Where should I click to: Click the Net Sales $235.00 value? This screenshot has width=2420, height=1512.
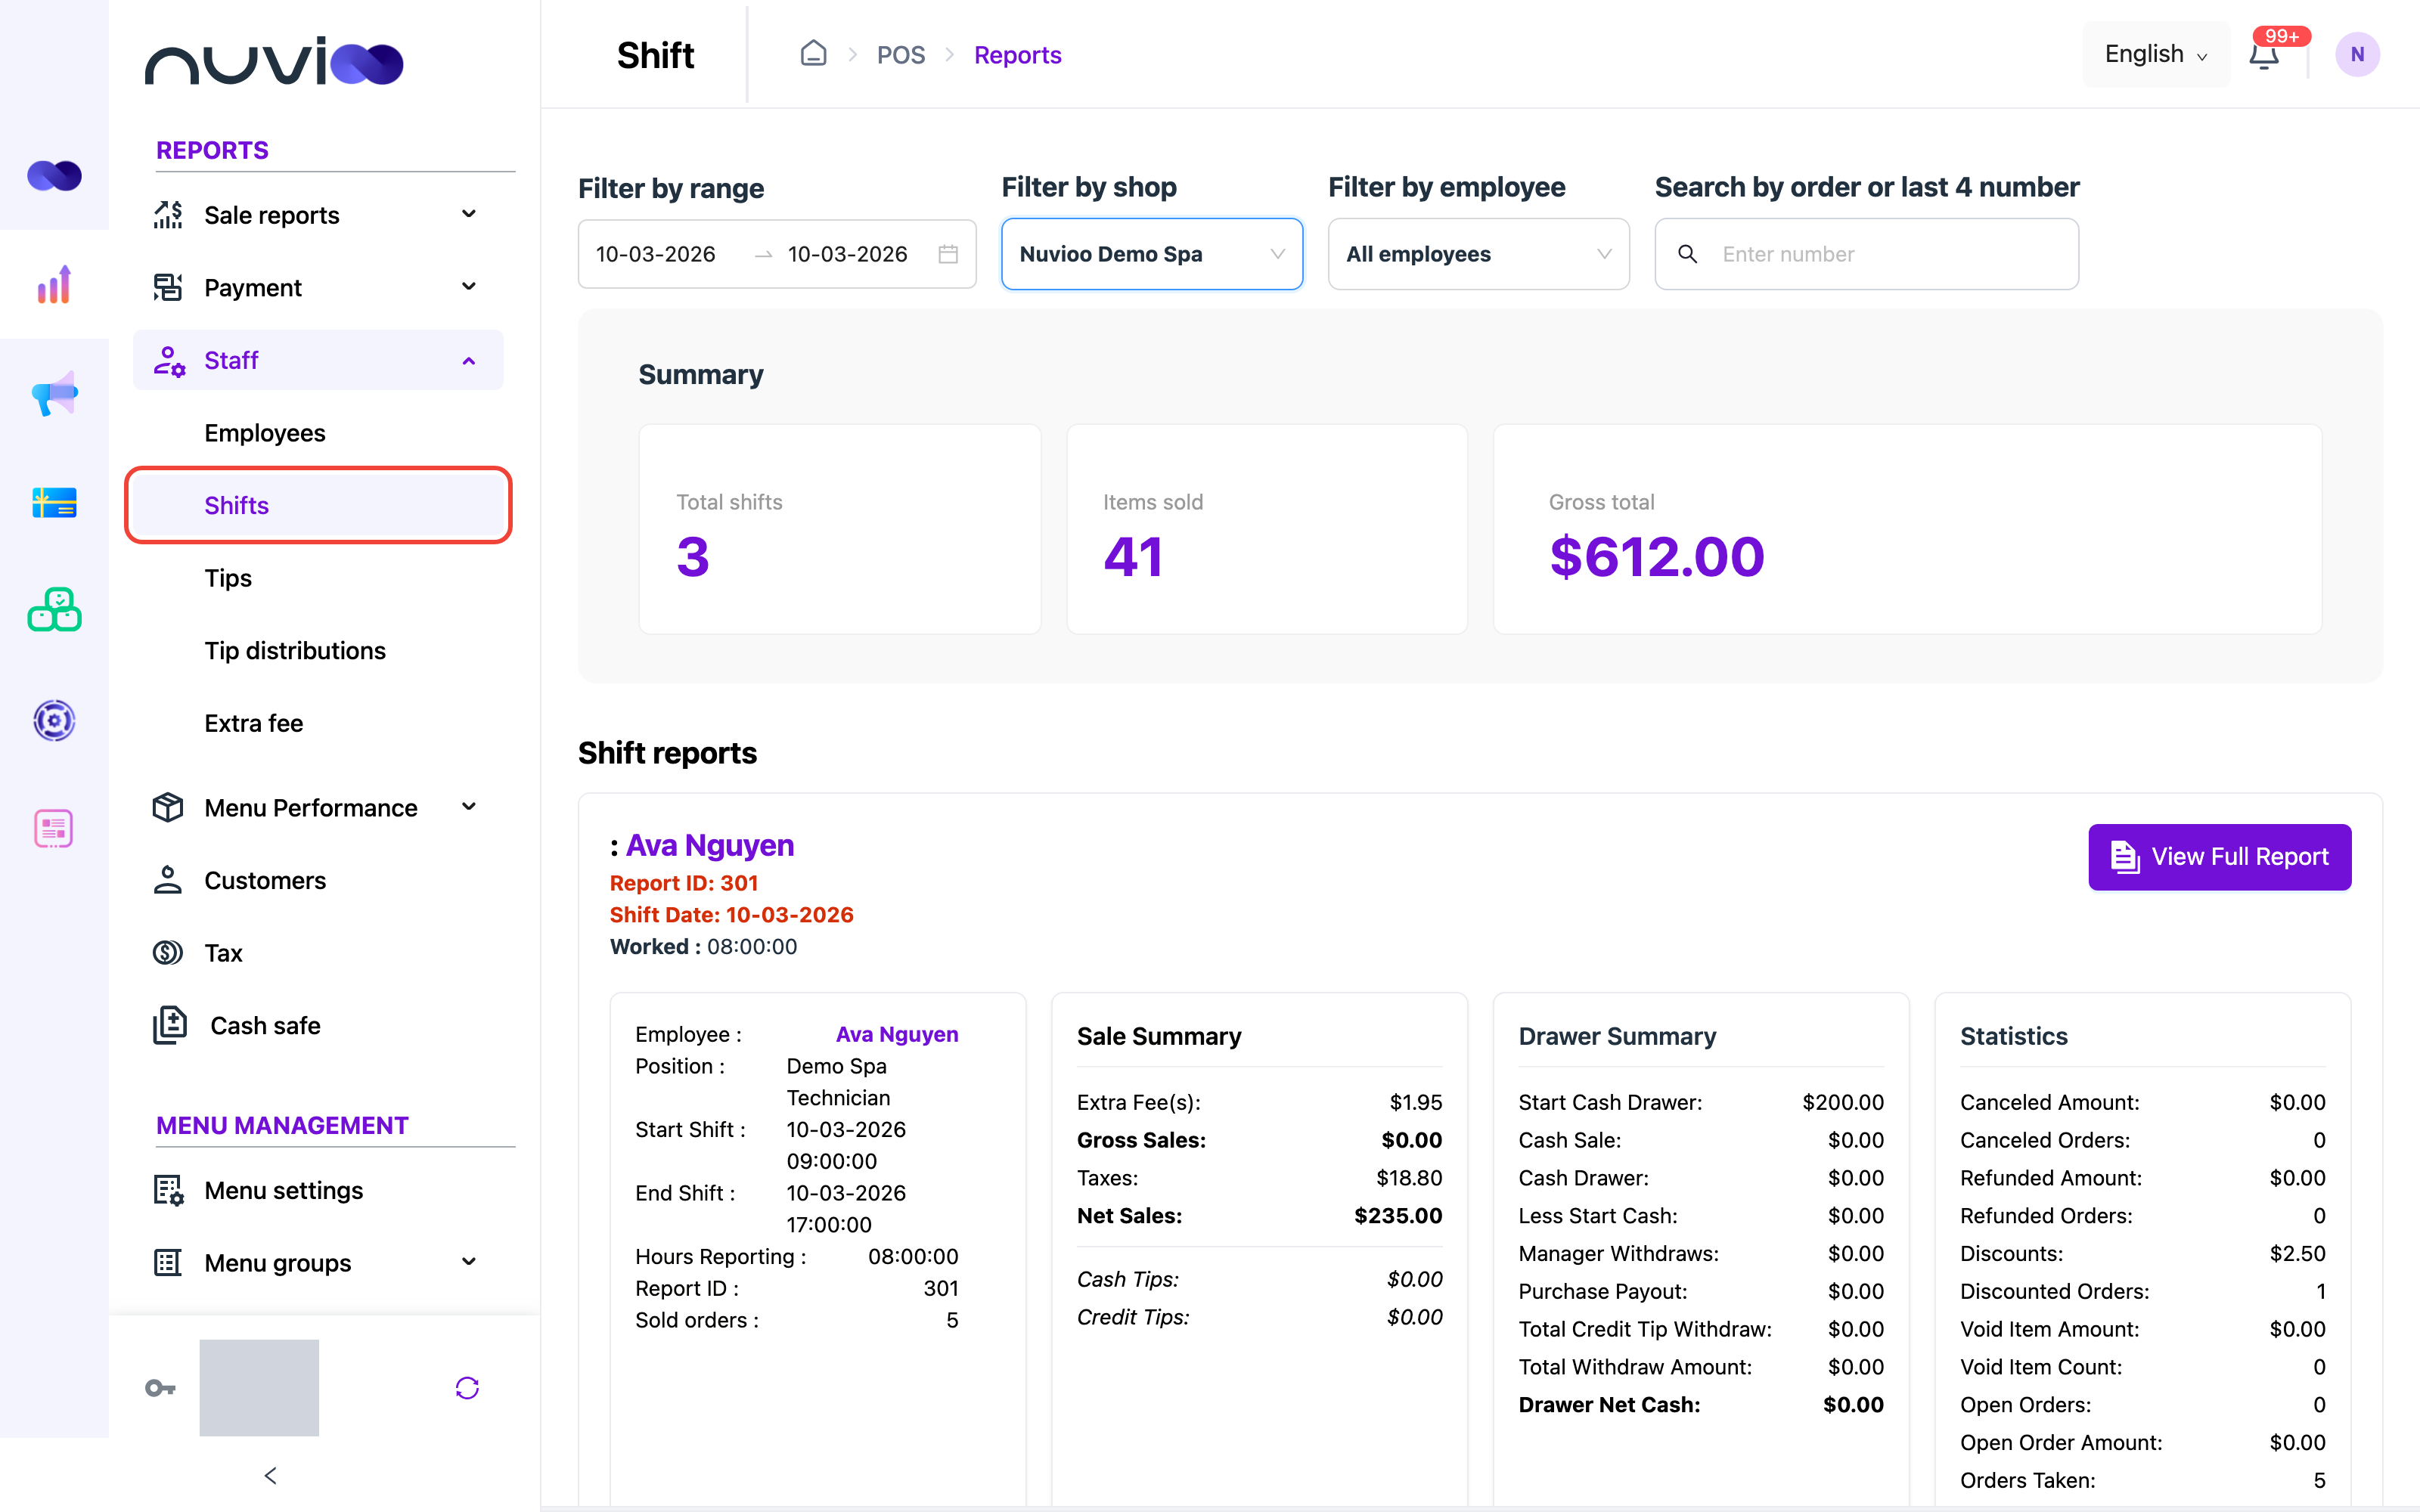coord(1398,1216)
